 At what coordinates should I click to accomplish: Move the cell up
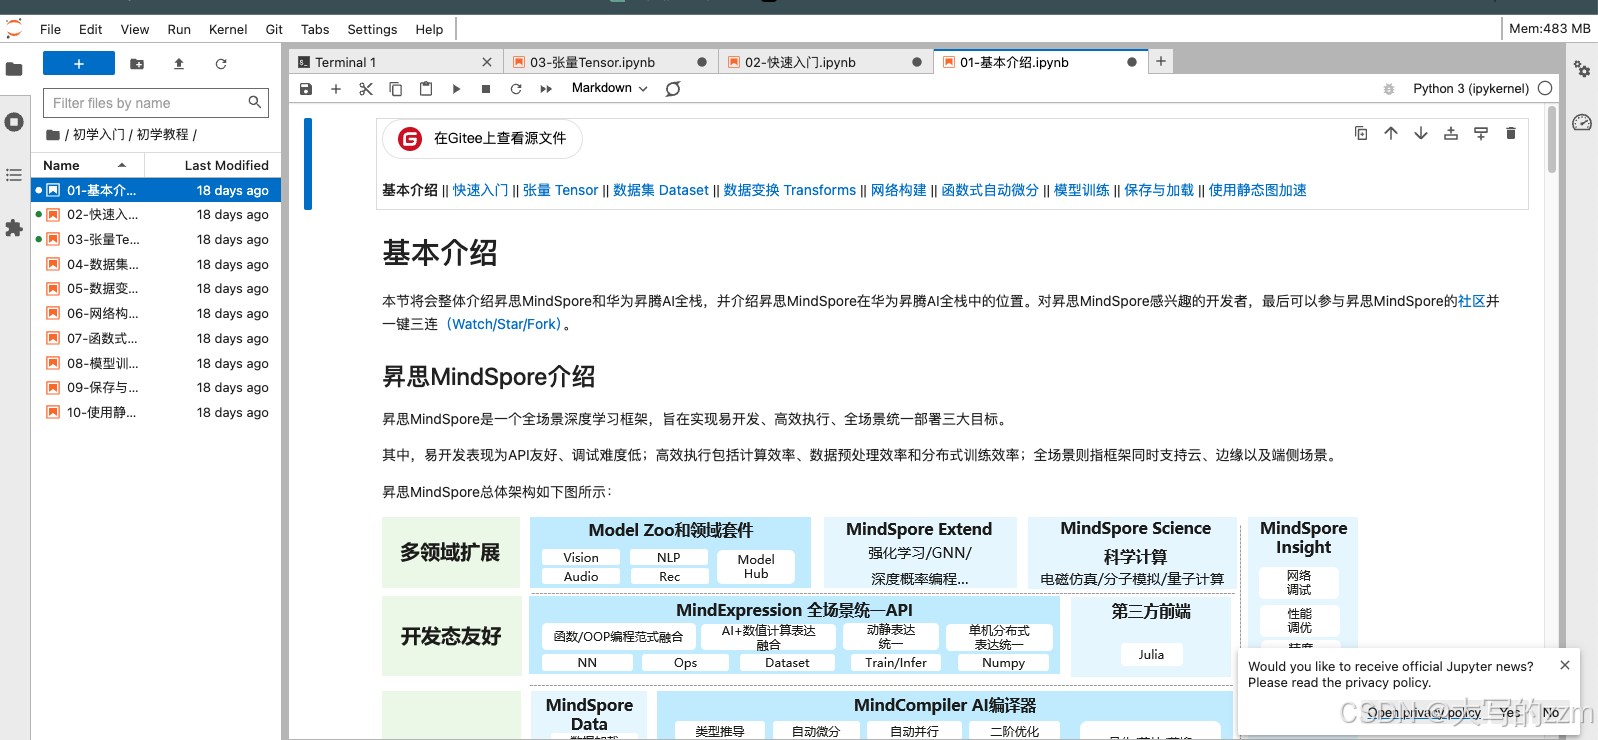coord(1391,133)
